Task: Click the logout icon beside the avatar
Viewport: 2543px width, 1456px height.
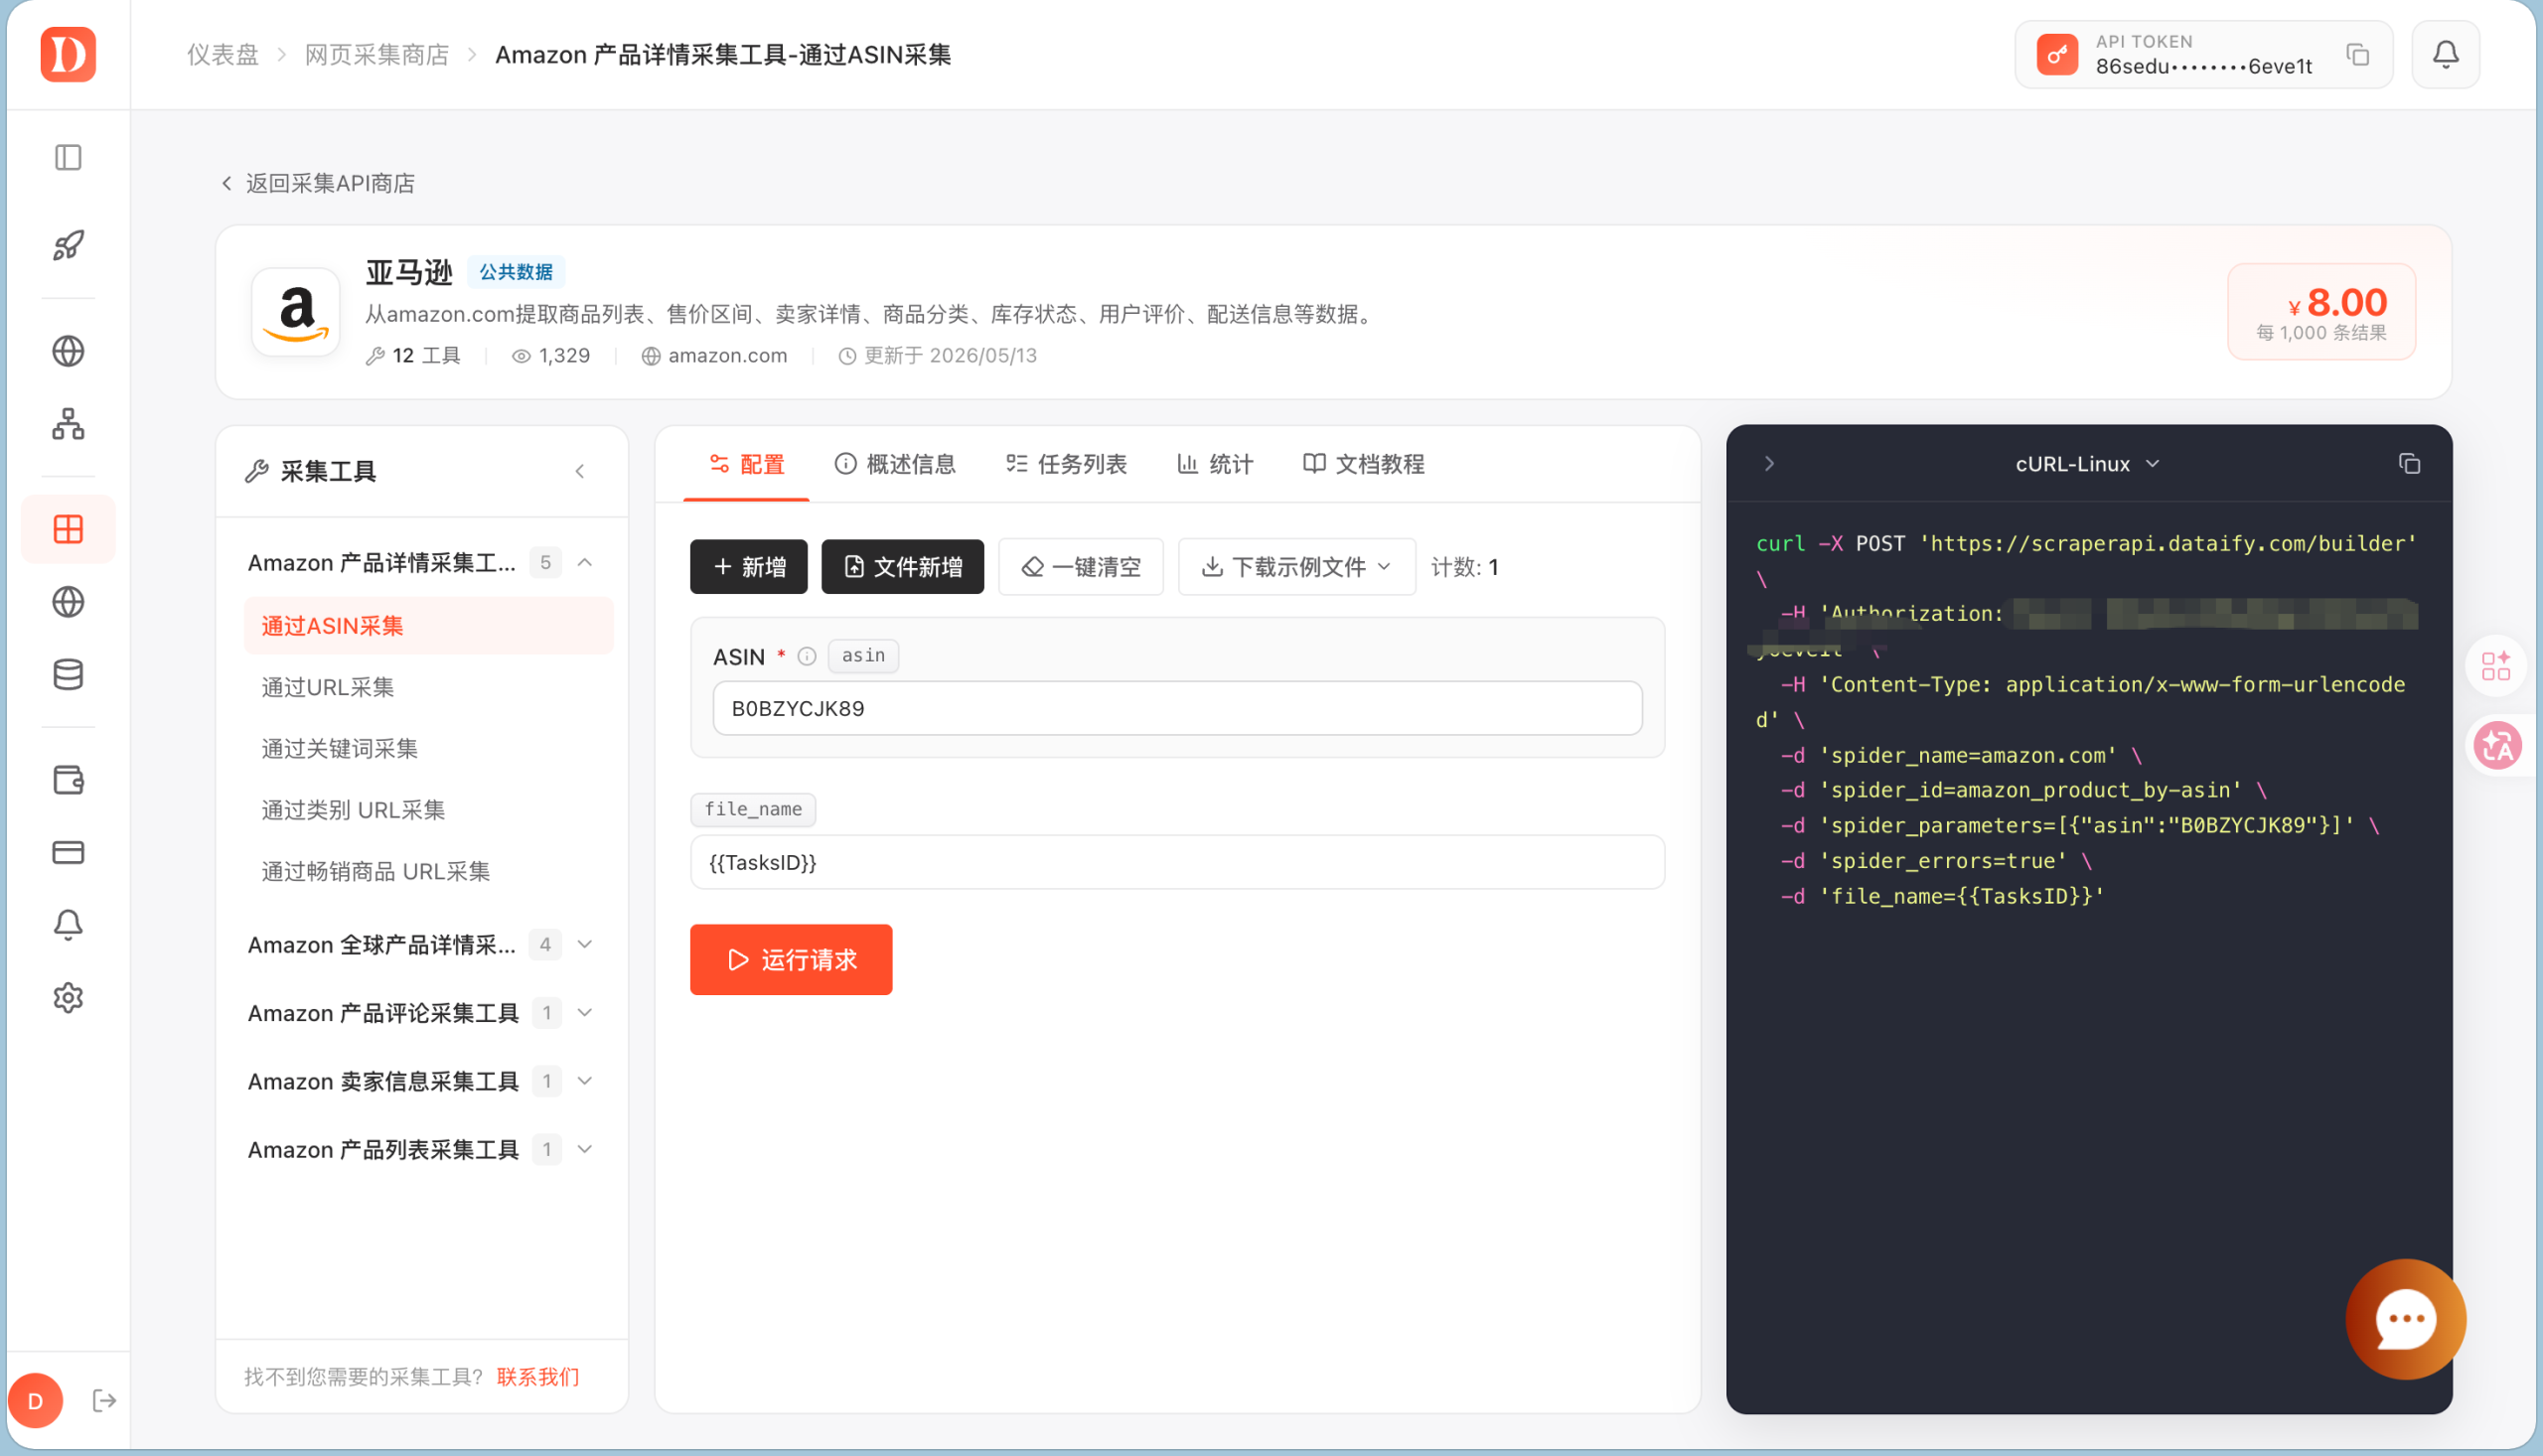Action: [x=104, y=1401]
